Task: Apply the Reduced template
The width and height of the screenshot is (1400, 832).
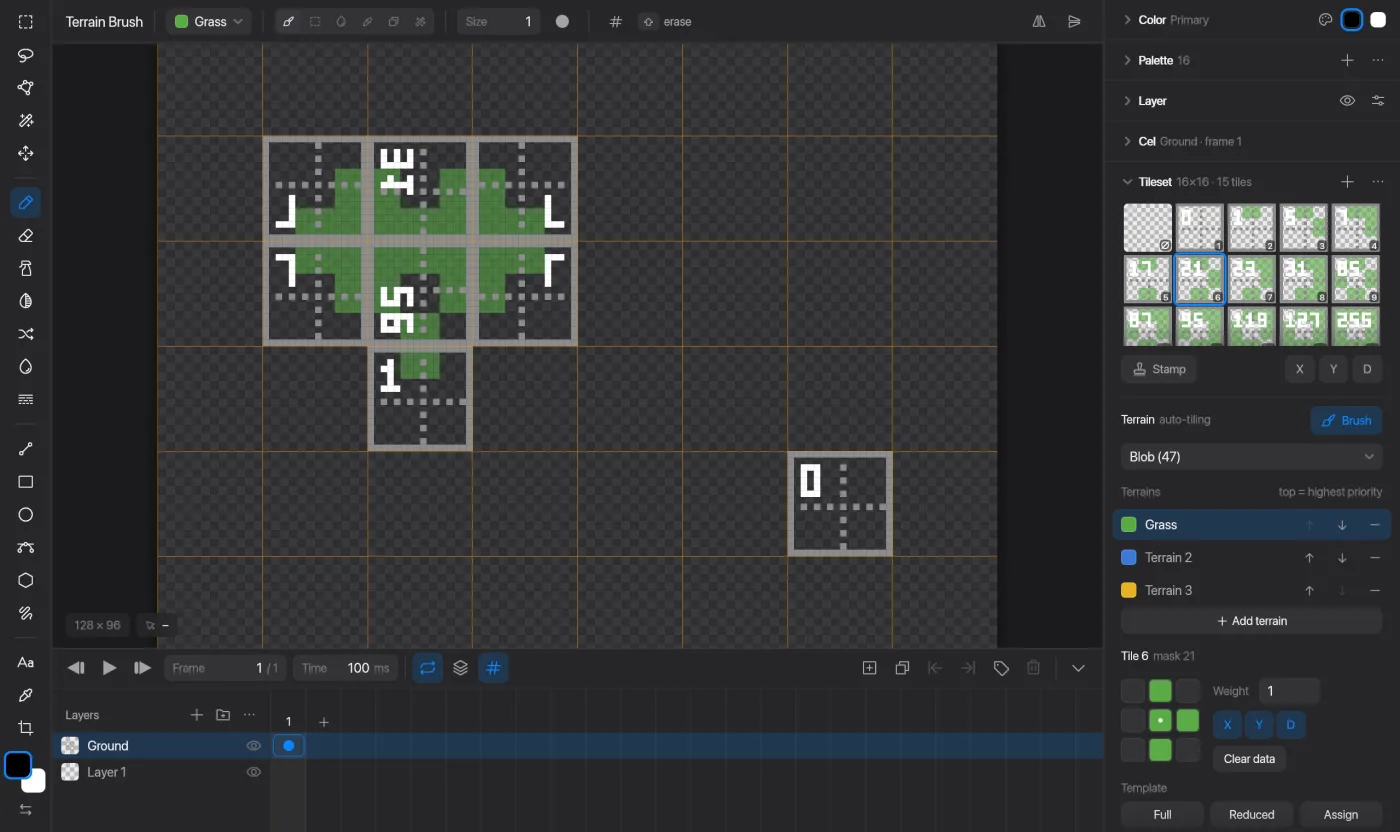Action: tap(1252, 815)
